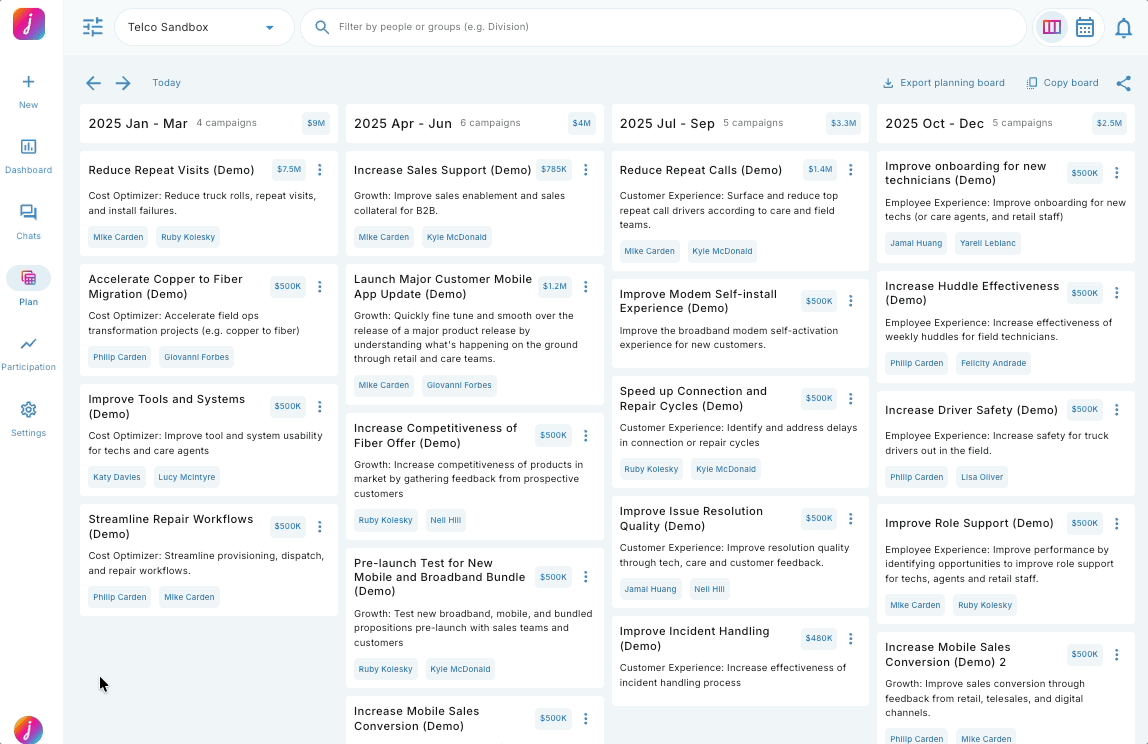Click the Today button
The width and height of the screenshot is (1148, 744).
166,83
